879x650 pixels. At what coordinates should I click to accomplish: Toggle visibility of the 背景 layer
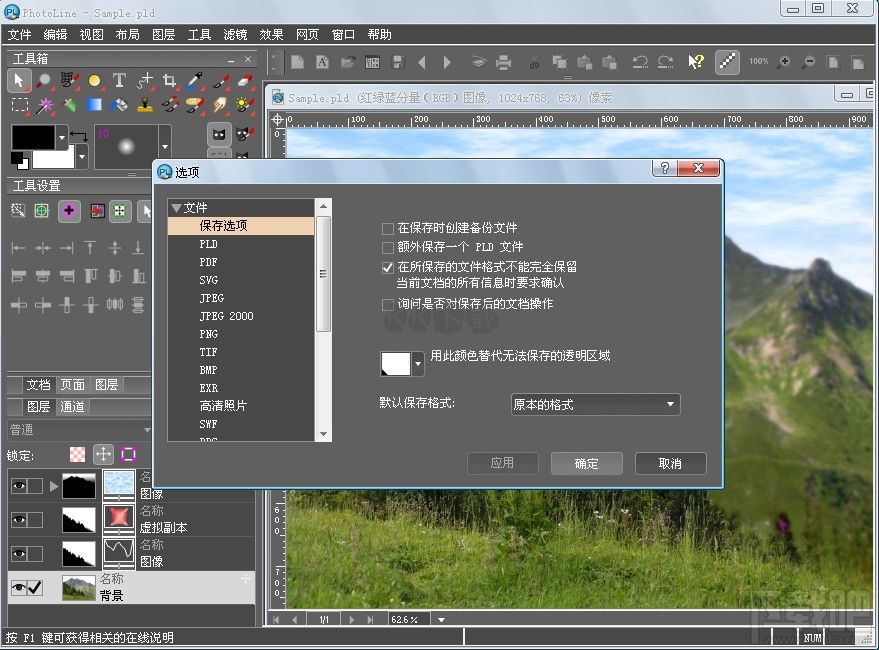pyautogui.click(x=19, y=587)
